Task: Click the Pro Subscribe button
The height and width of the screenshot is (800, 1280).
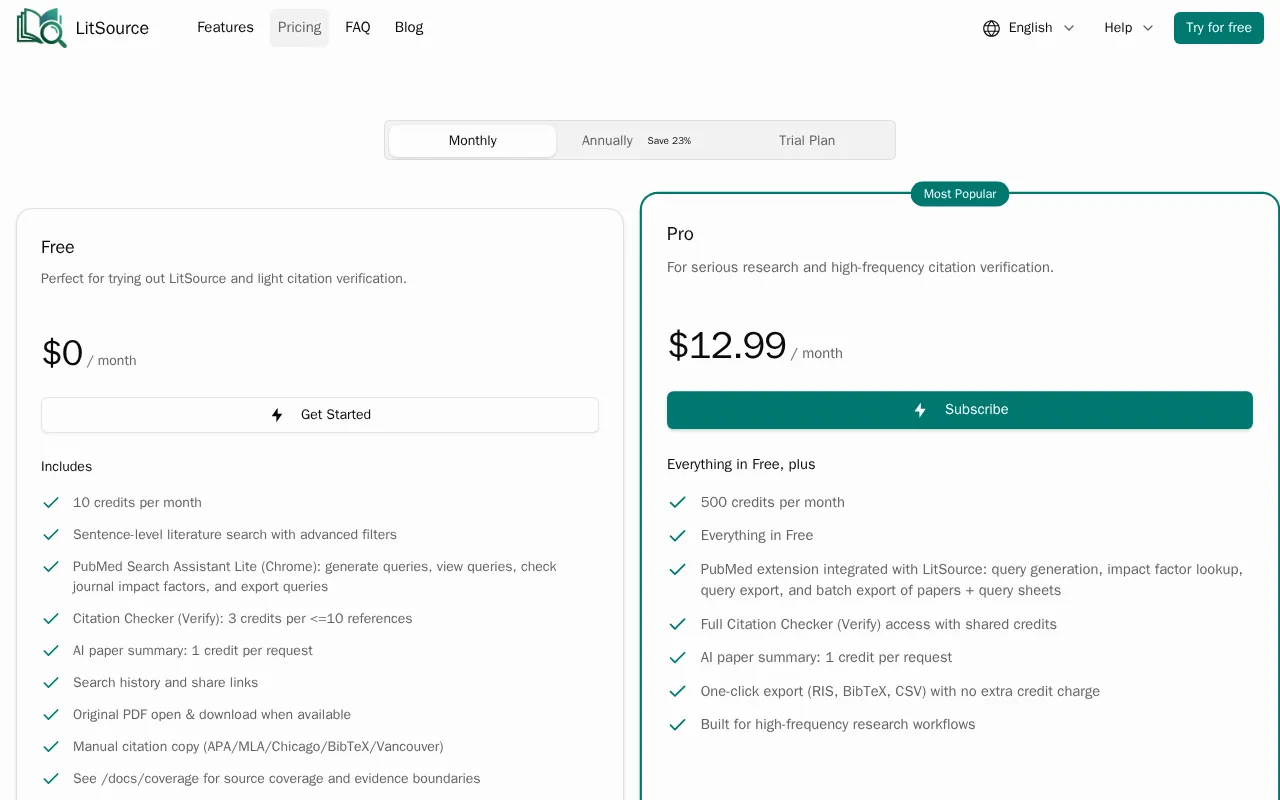Action: [x=960, y=410]
